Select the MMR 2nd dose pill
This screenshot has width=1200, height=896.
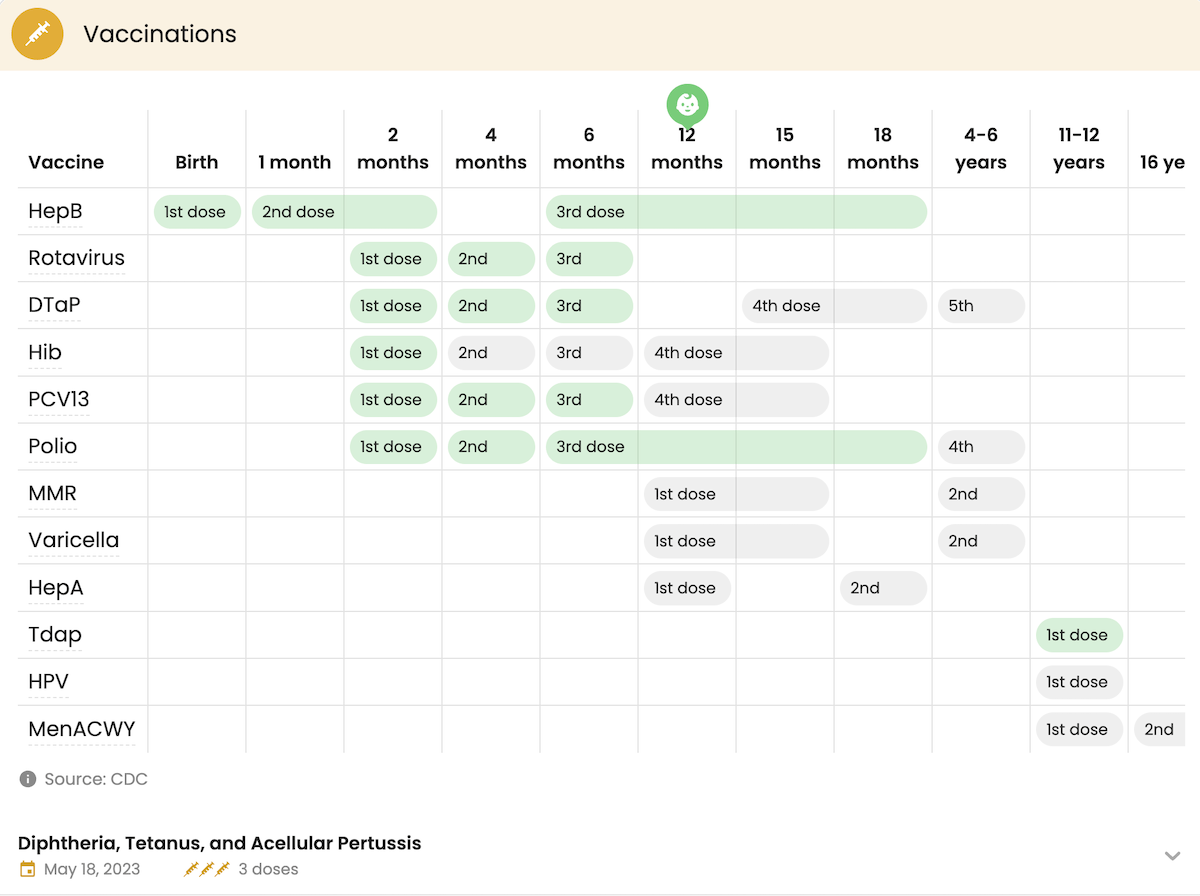[x=981, y=494]
